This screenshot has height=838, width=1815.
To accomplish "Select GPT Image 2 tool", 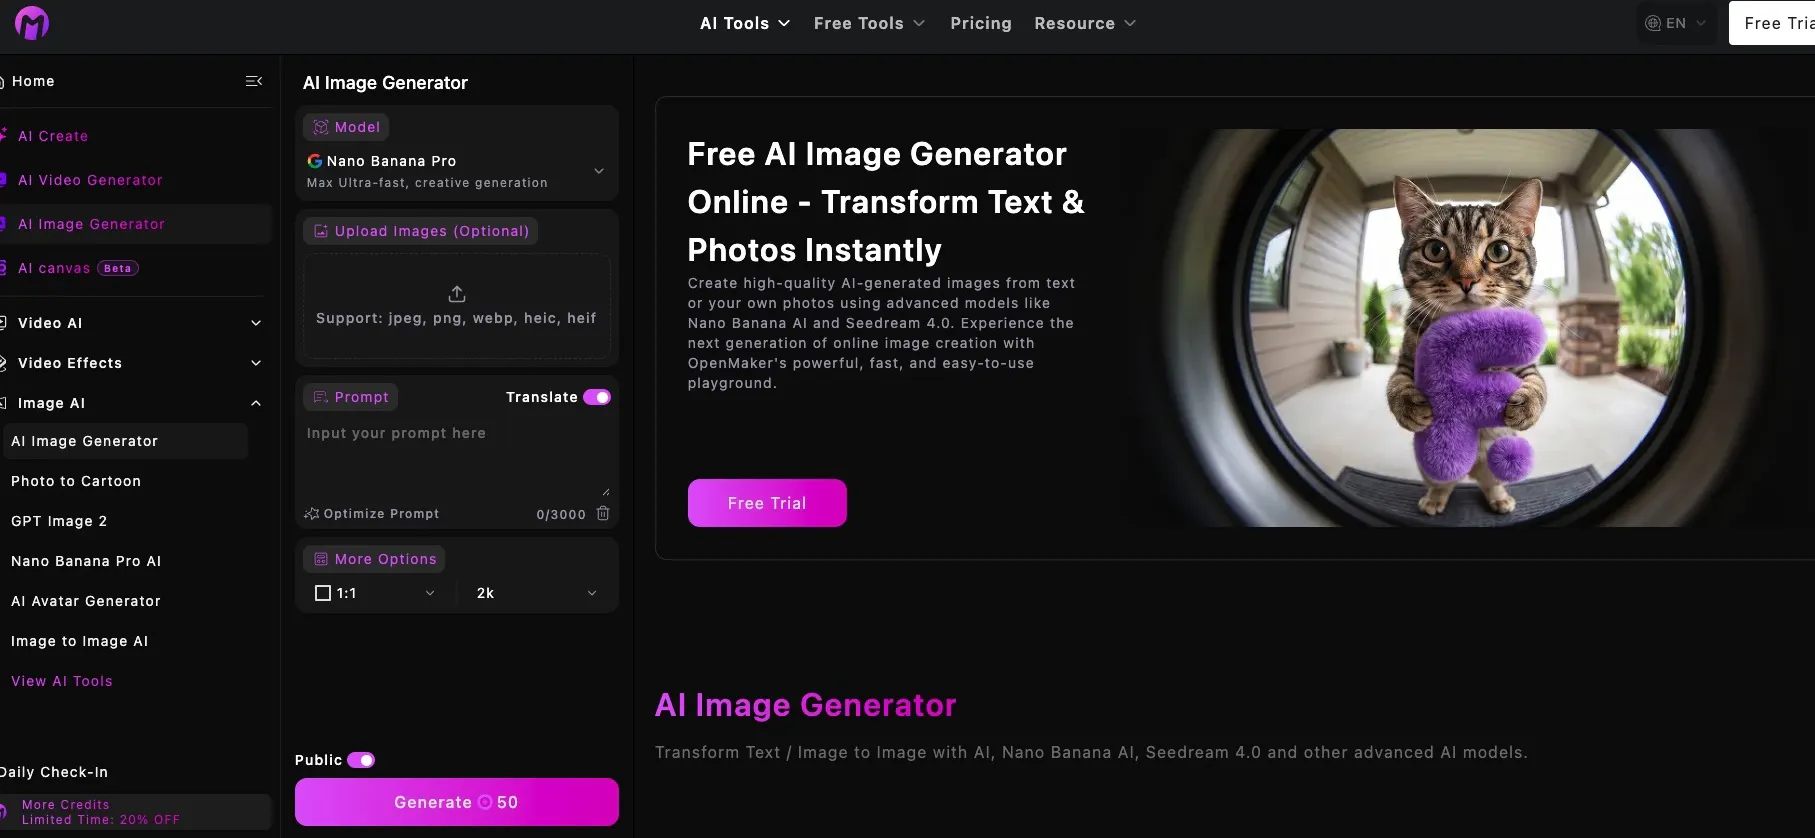I will point(59,521).
